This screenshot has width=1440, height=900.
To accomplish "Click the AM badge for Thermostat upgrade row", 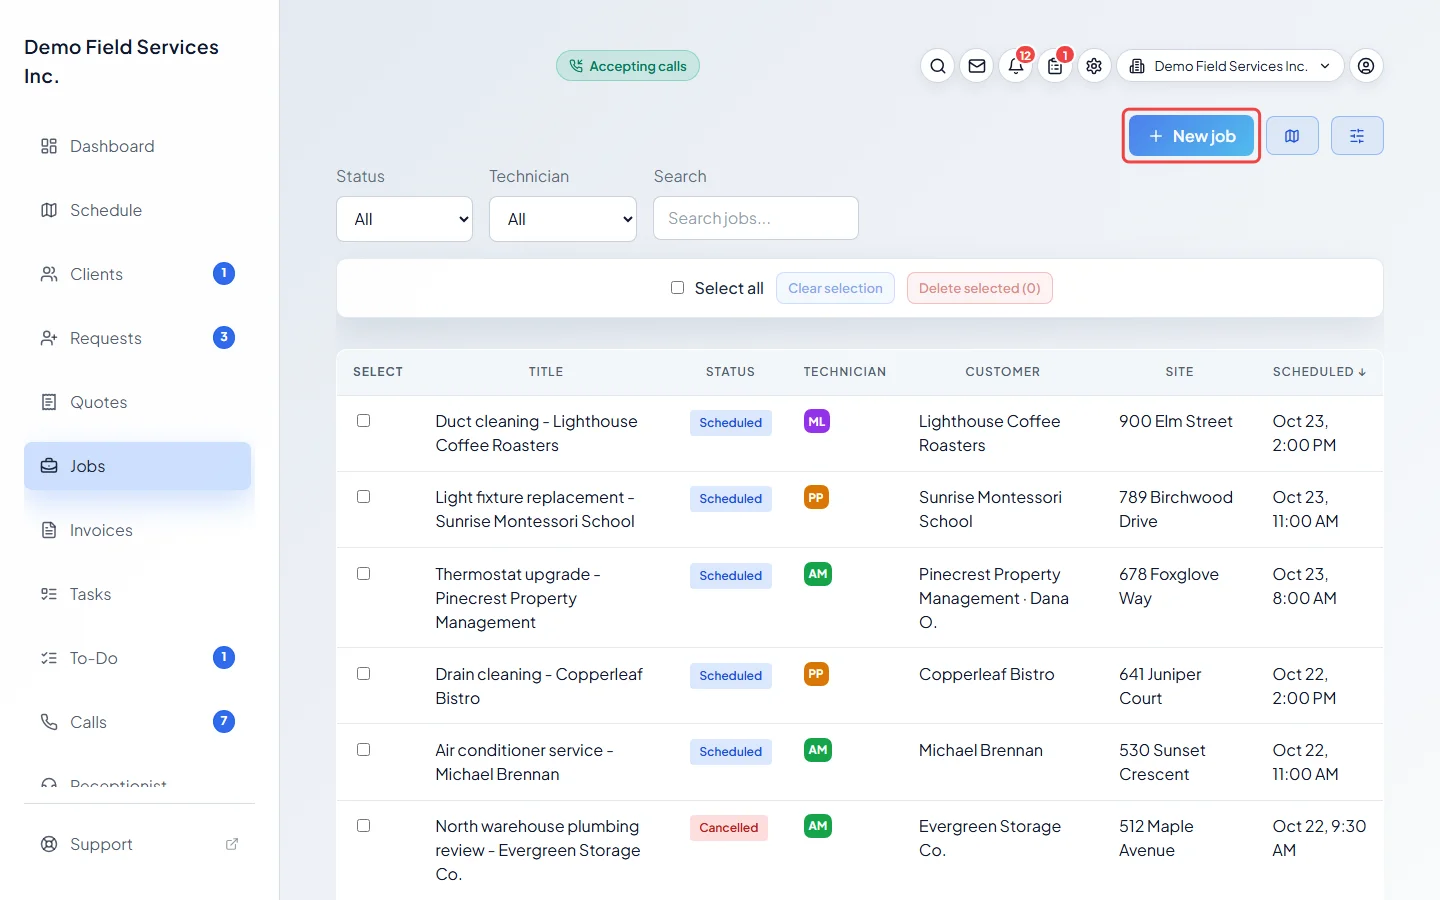I will [818, 574].
